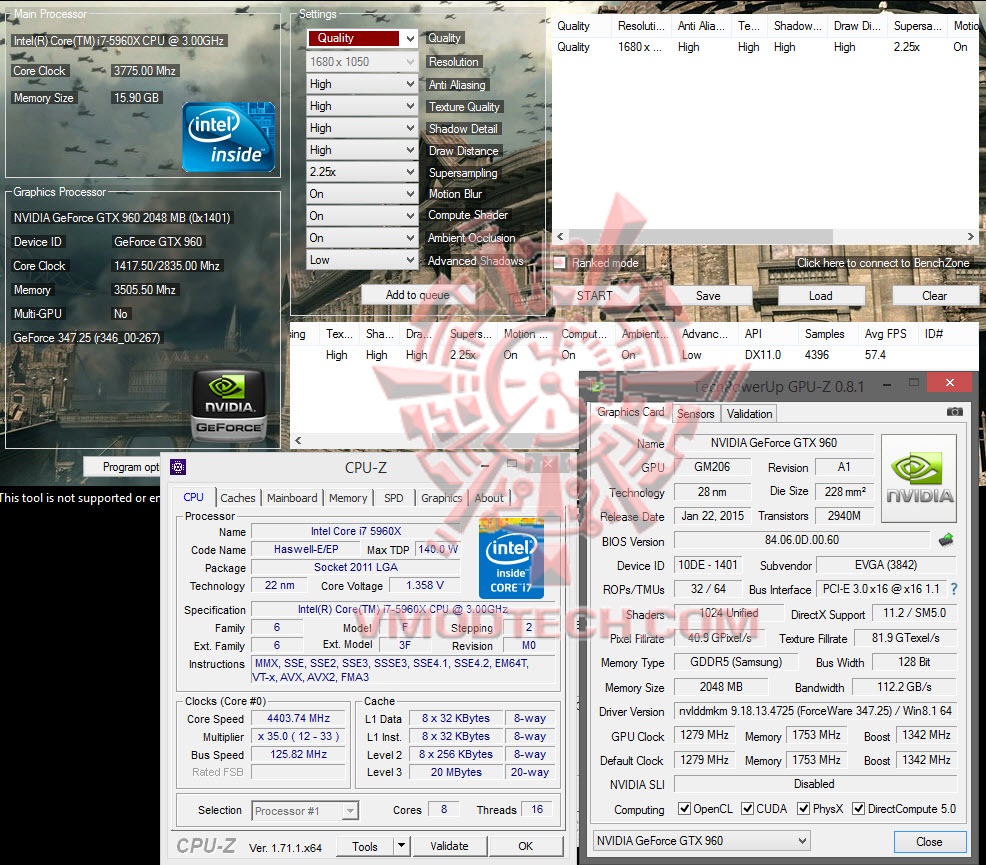Click the Intel inside badge in Main Processor
Viewport: 986px width, 865px height.
(x=229, y=137)
